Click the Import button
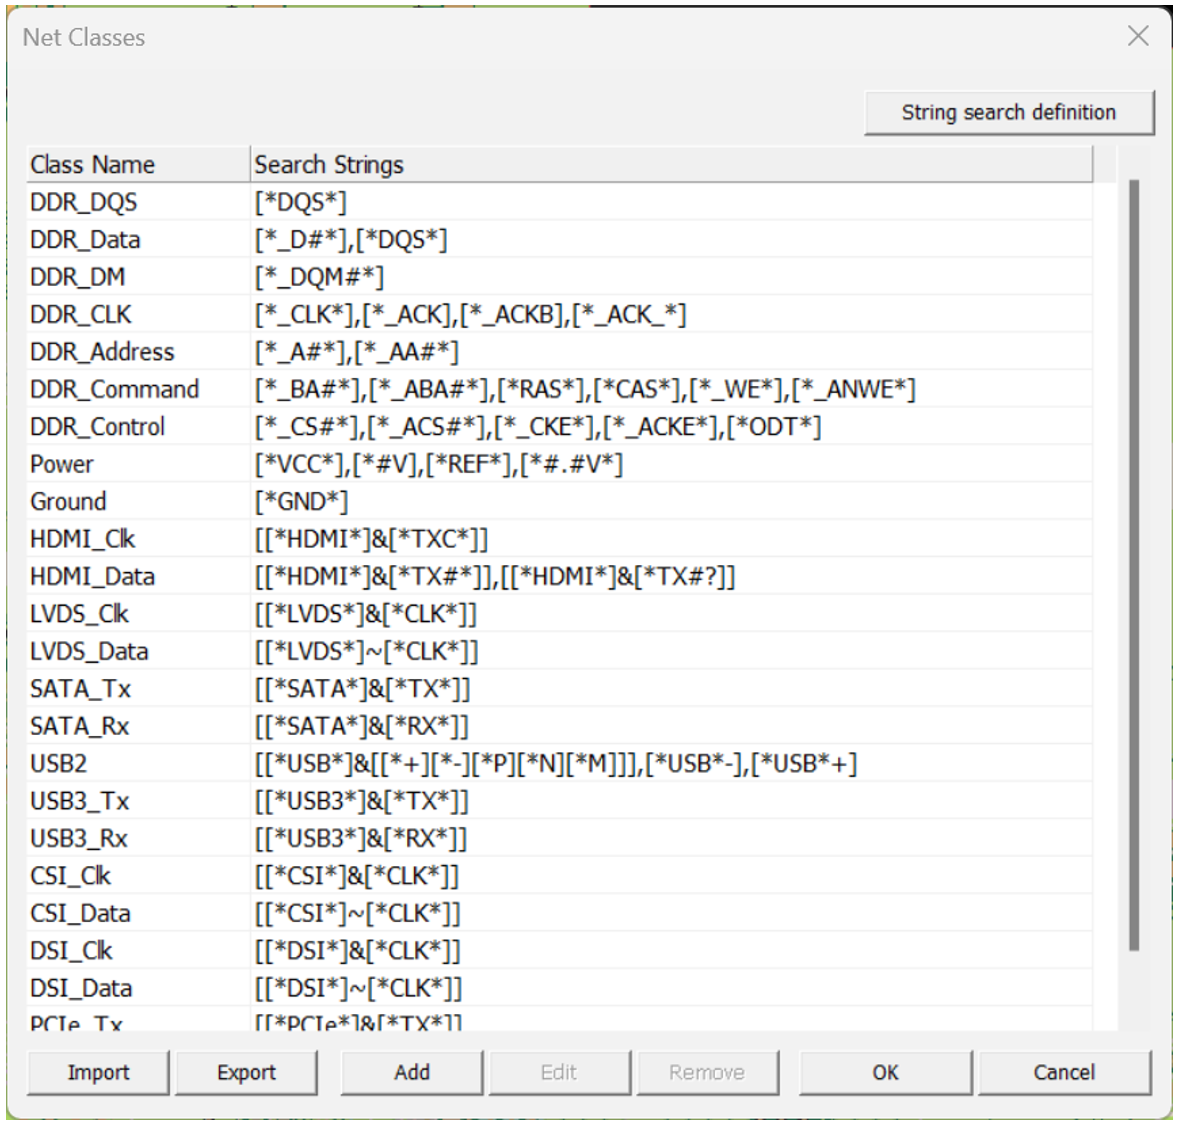 (97, 1072)
